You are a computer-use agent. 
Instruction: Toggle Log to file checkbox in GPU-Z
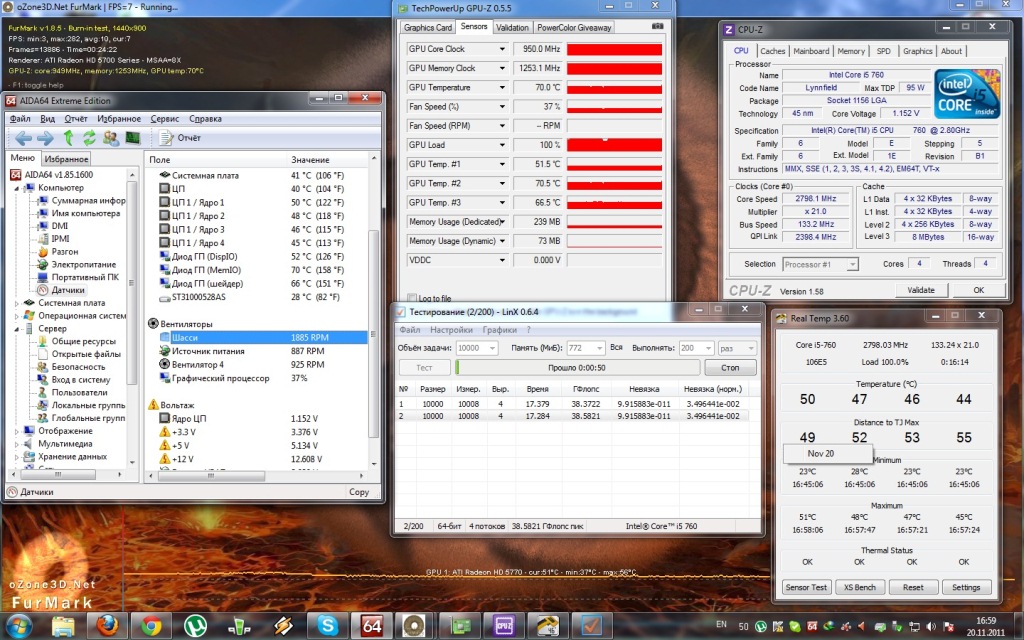point(411,298)
